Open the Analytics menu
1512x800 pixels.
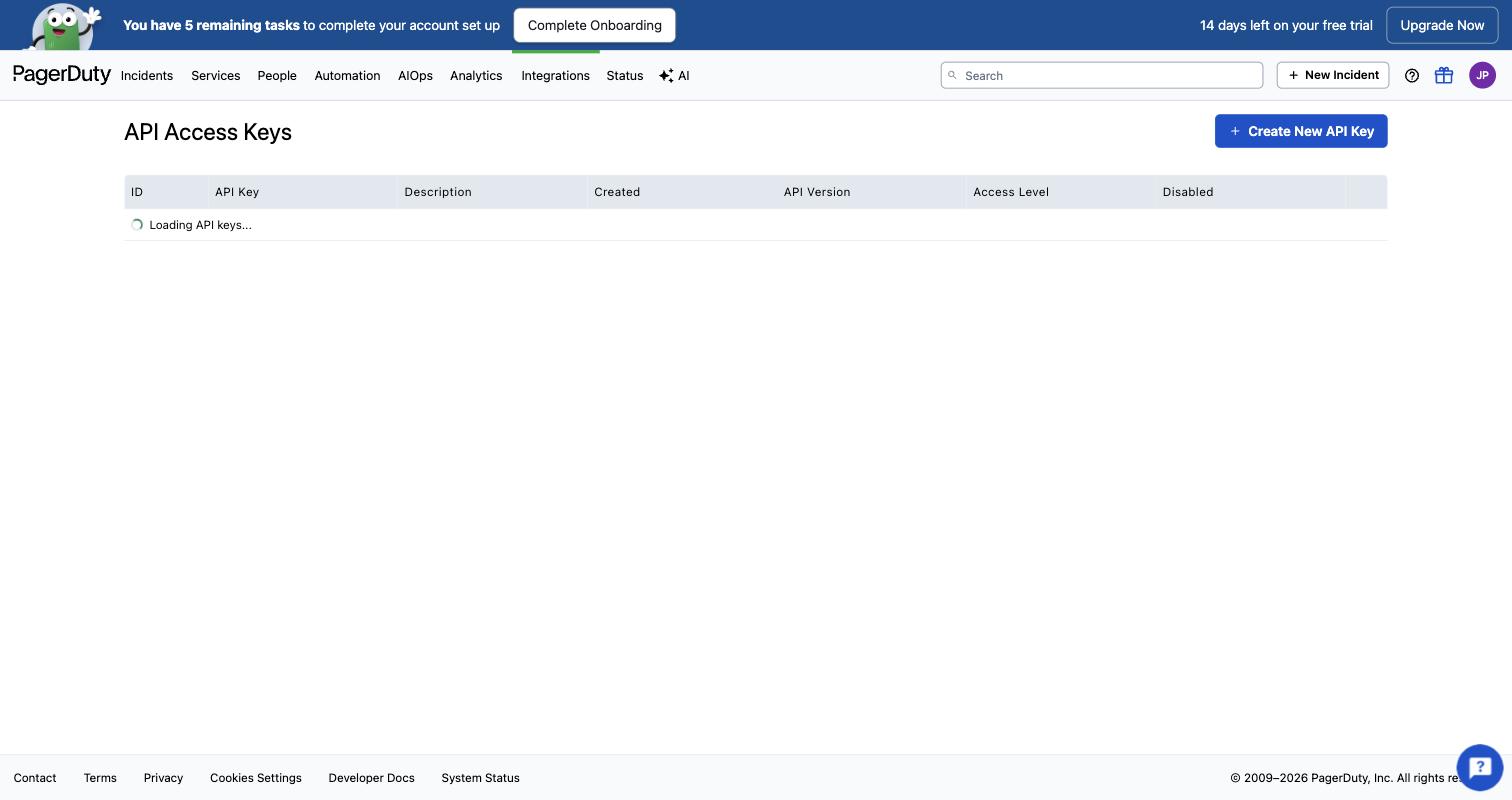(476, 76)
